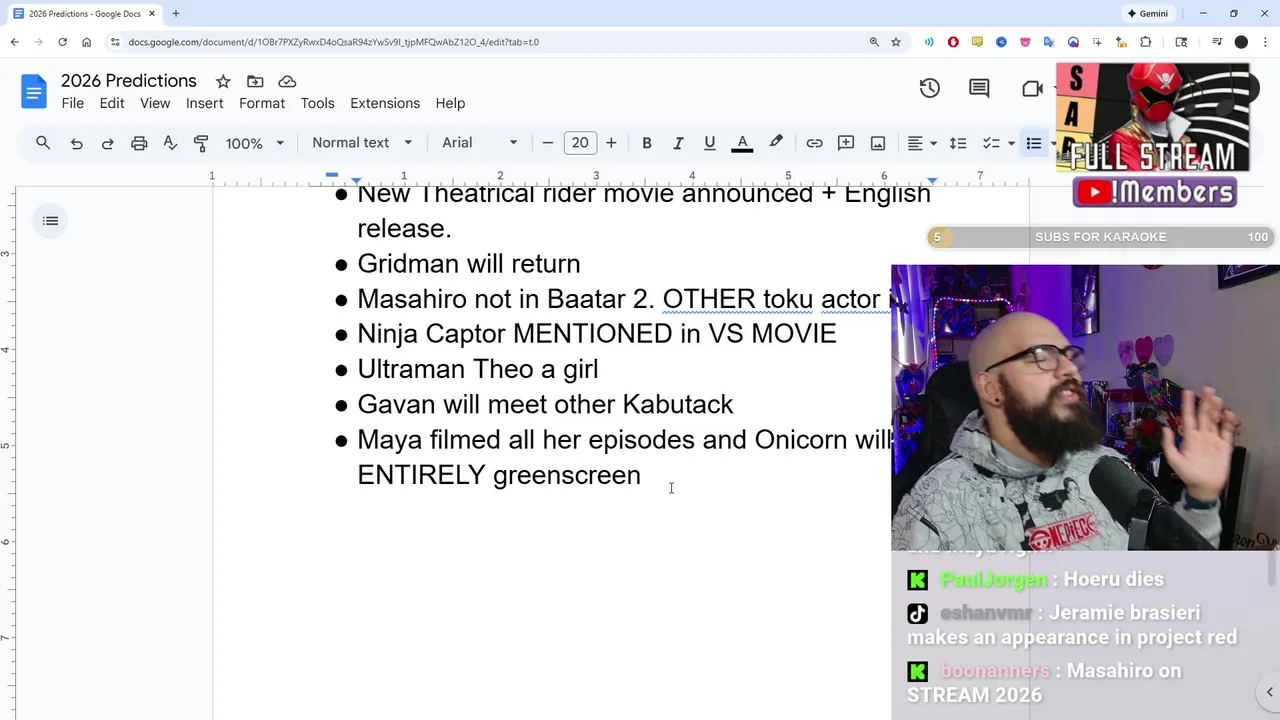Open the pink pig extension

pyautogui.click(x=1025, y=42)
